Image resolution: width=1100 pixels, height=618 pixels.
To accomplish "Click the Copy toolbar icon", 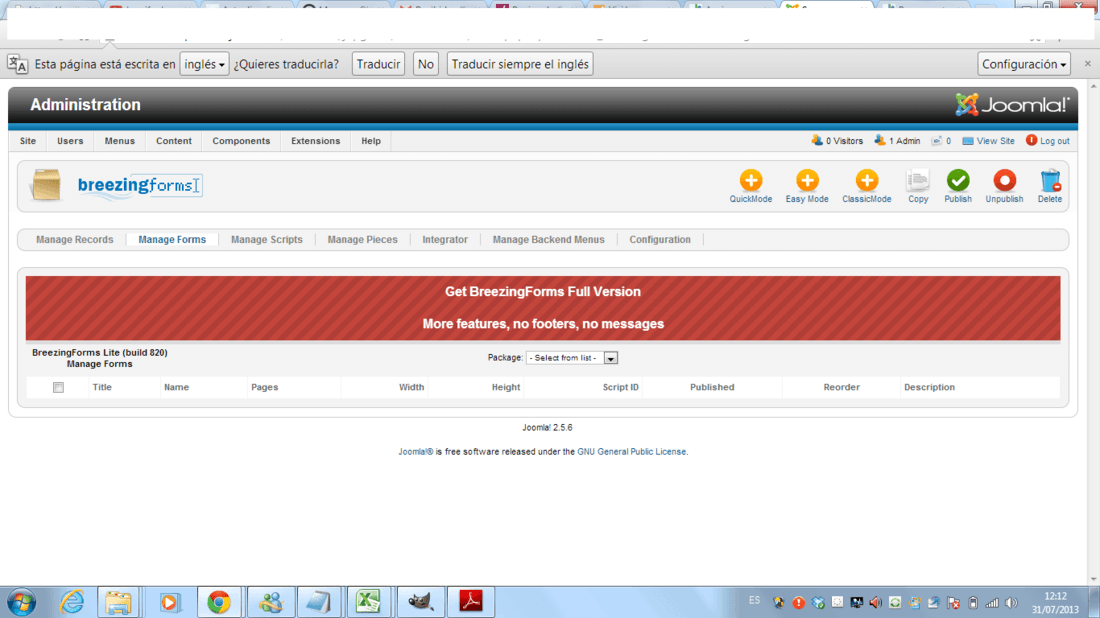I will [x=918, y=186].
